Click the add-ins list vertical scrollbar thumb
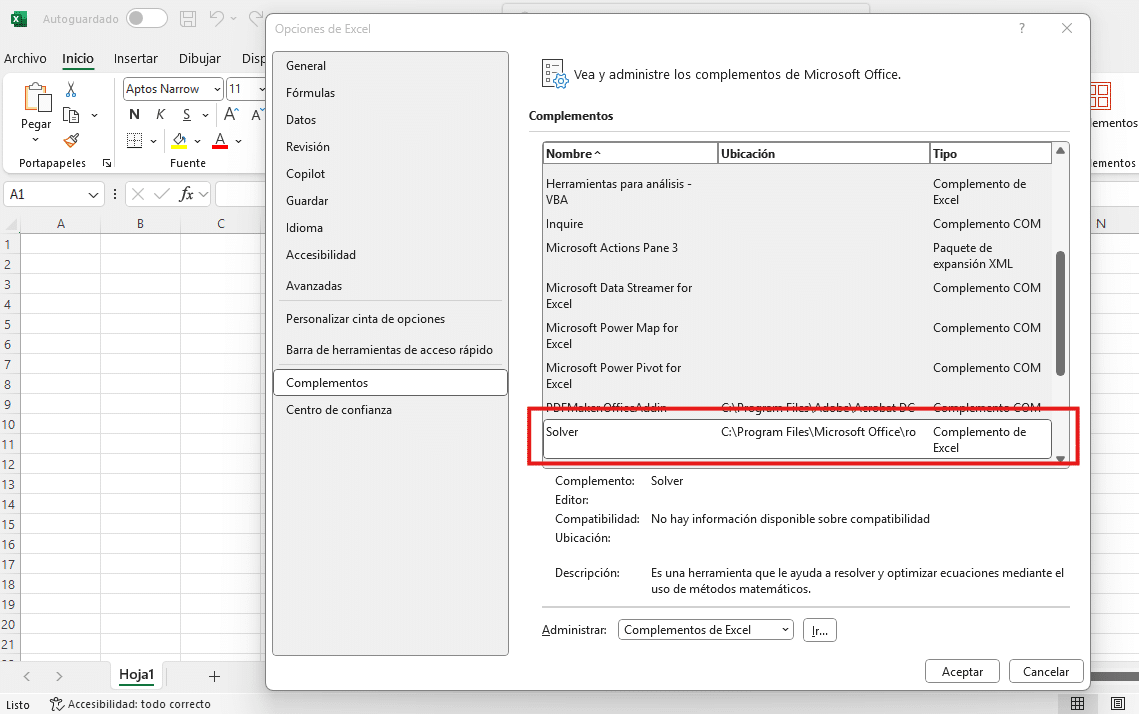This screenshot has height=714, width=1139. pos(1061,313)
